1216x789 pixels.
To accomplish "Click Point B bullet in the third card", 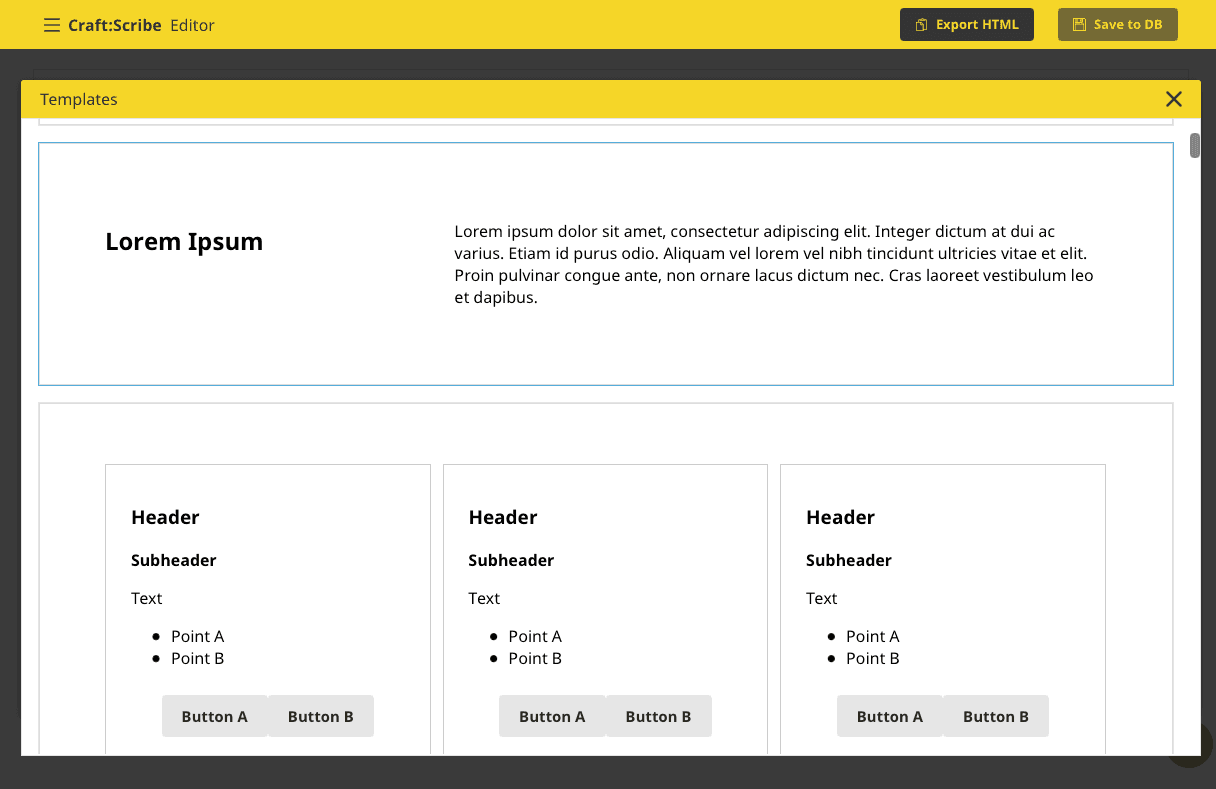I will click(872, 658).
